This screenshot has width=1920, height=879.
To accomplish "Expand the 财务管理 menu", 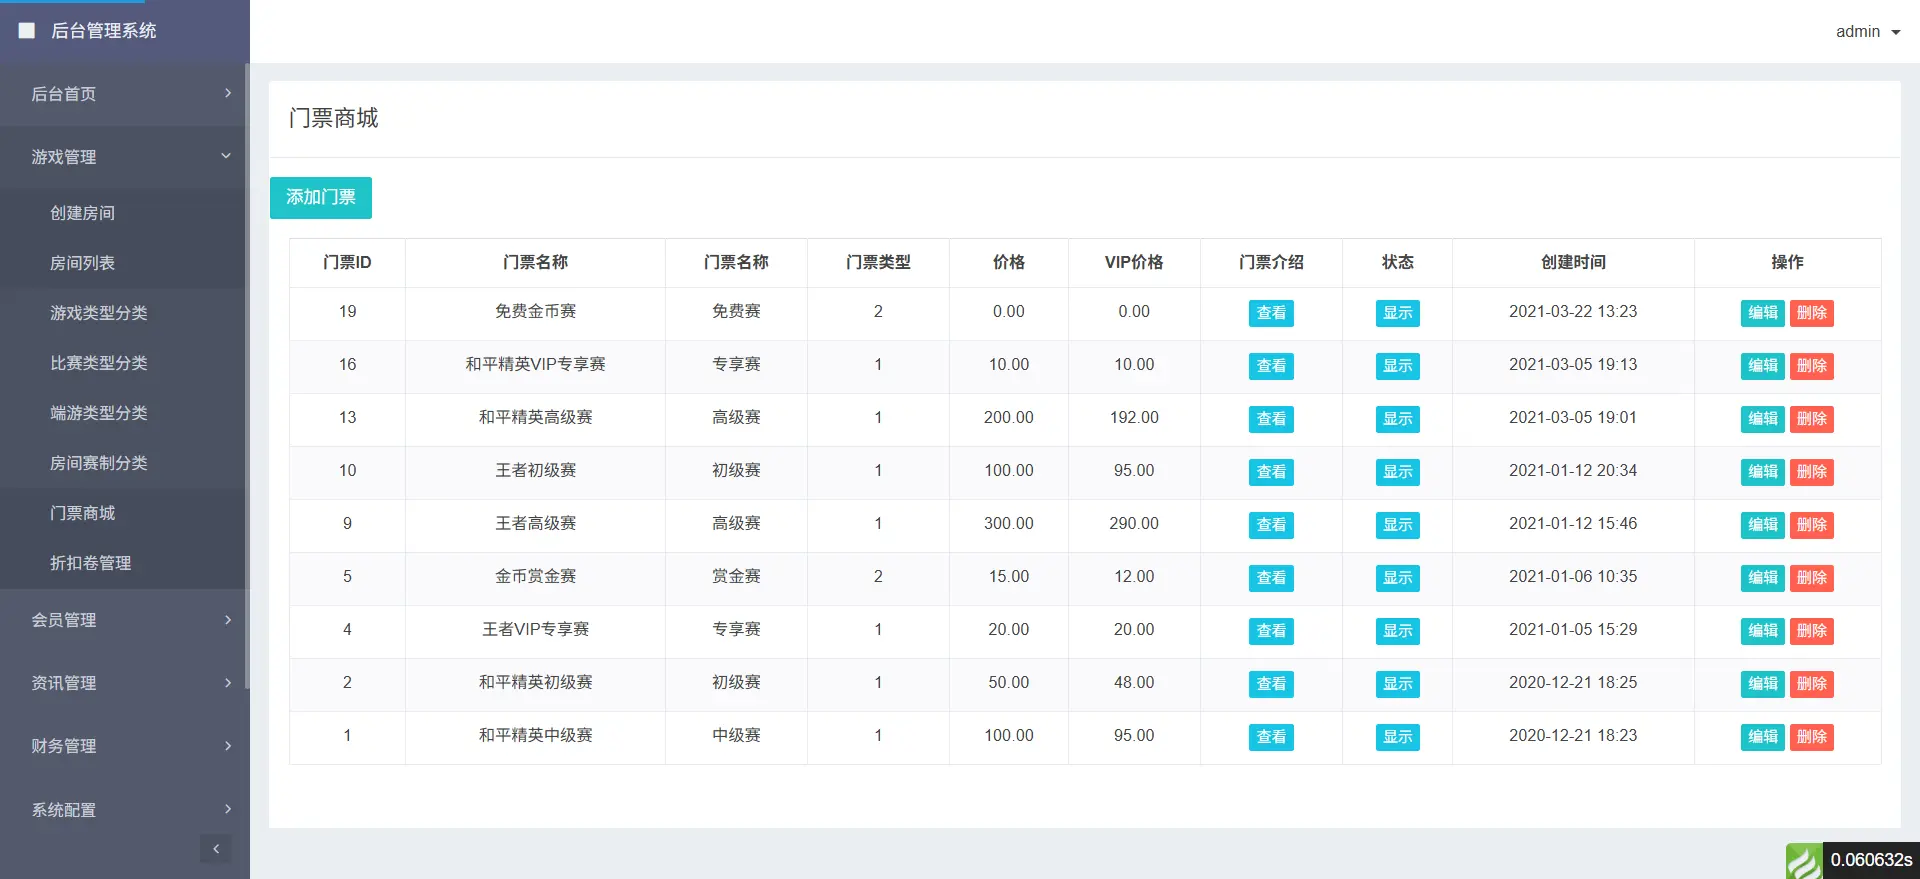I will pos(125,746).
